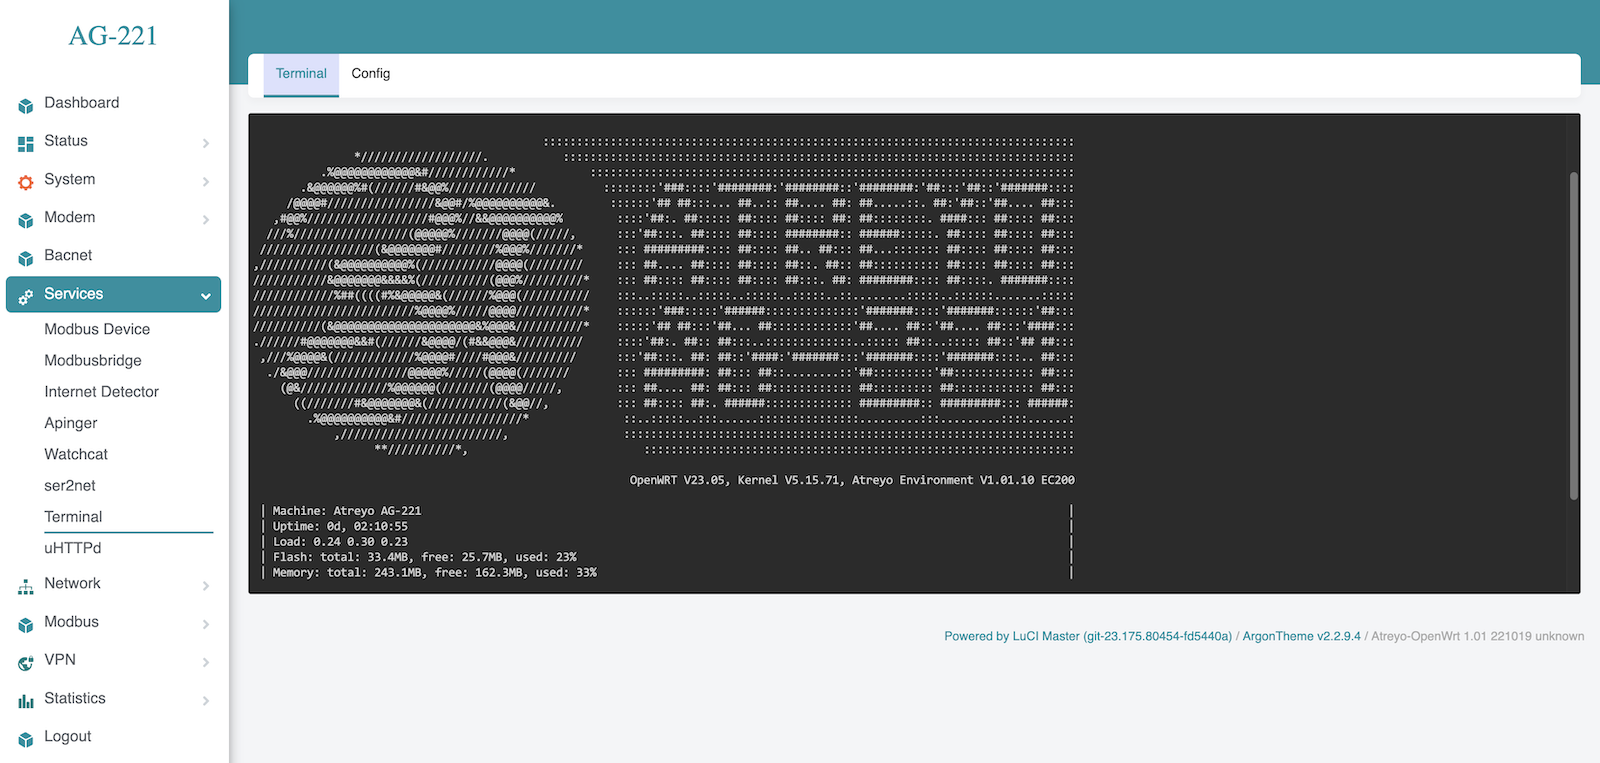Click the AG-221 hostname title

(113, 36)
